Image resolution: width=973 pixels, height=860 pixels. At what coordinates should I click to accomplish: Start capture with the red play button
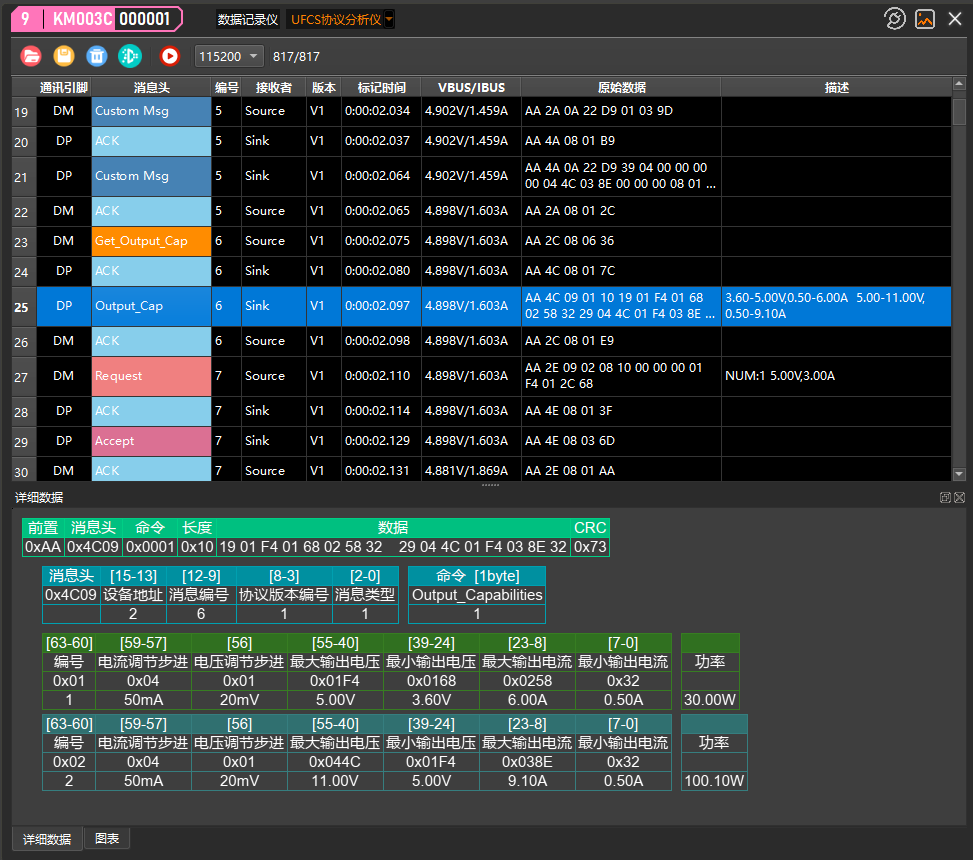coord(169,56)
